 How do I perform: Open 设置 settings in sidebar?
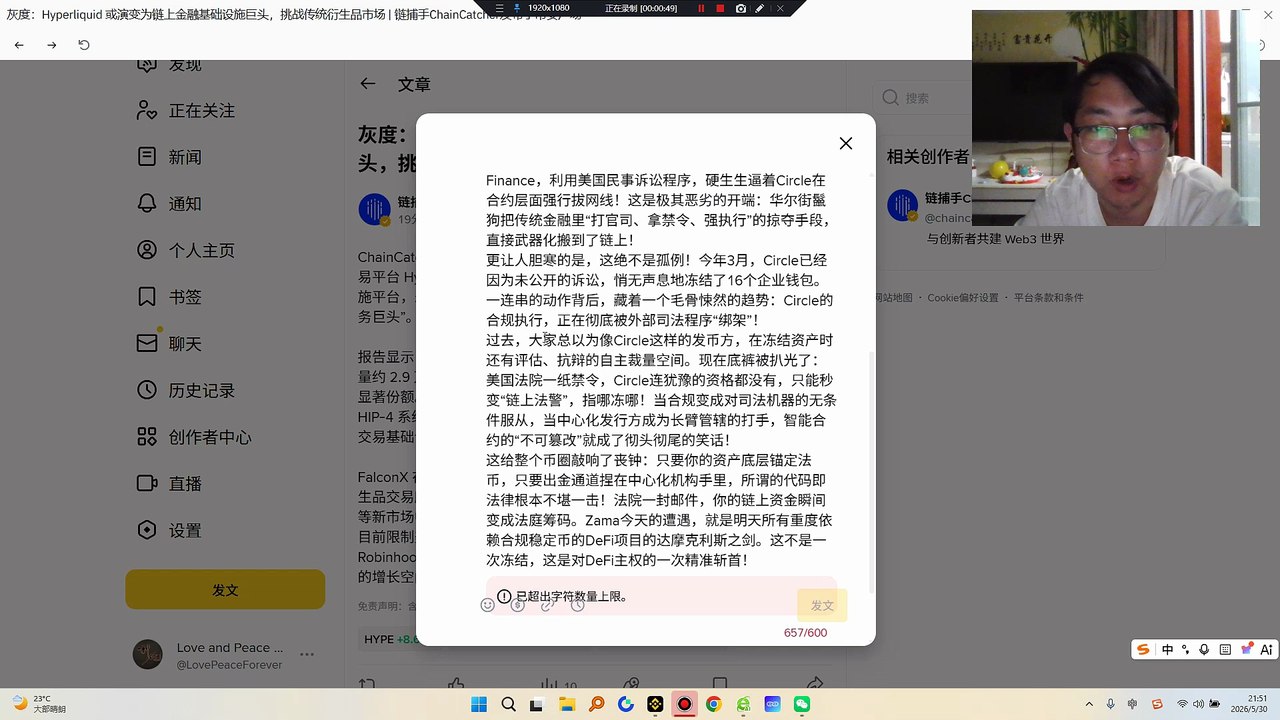(169, 530)
